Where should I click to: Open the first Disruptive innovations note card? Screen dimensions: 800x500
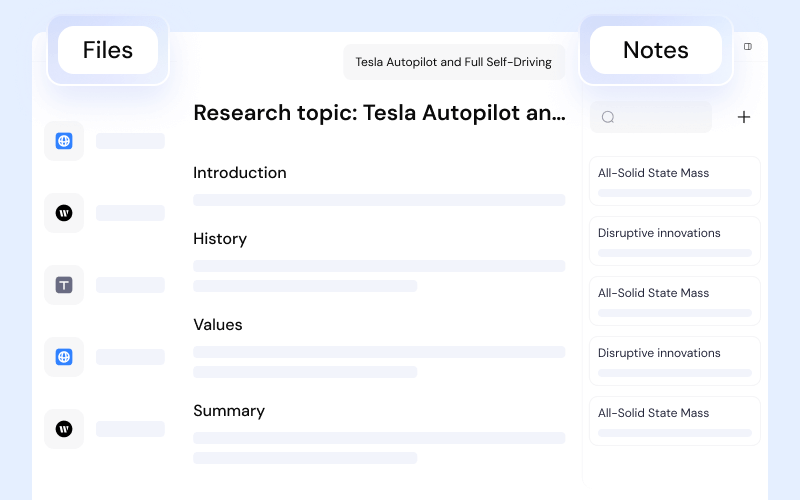pyautogui.click(x=674, y=241)
